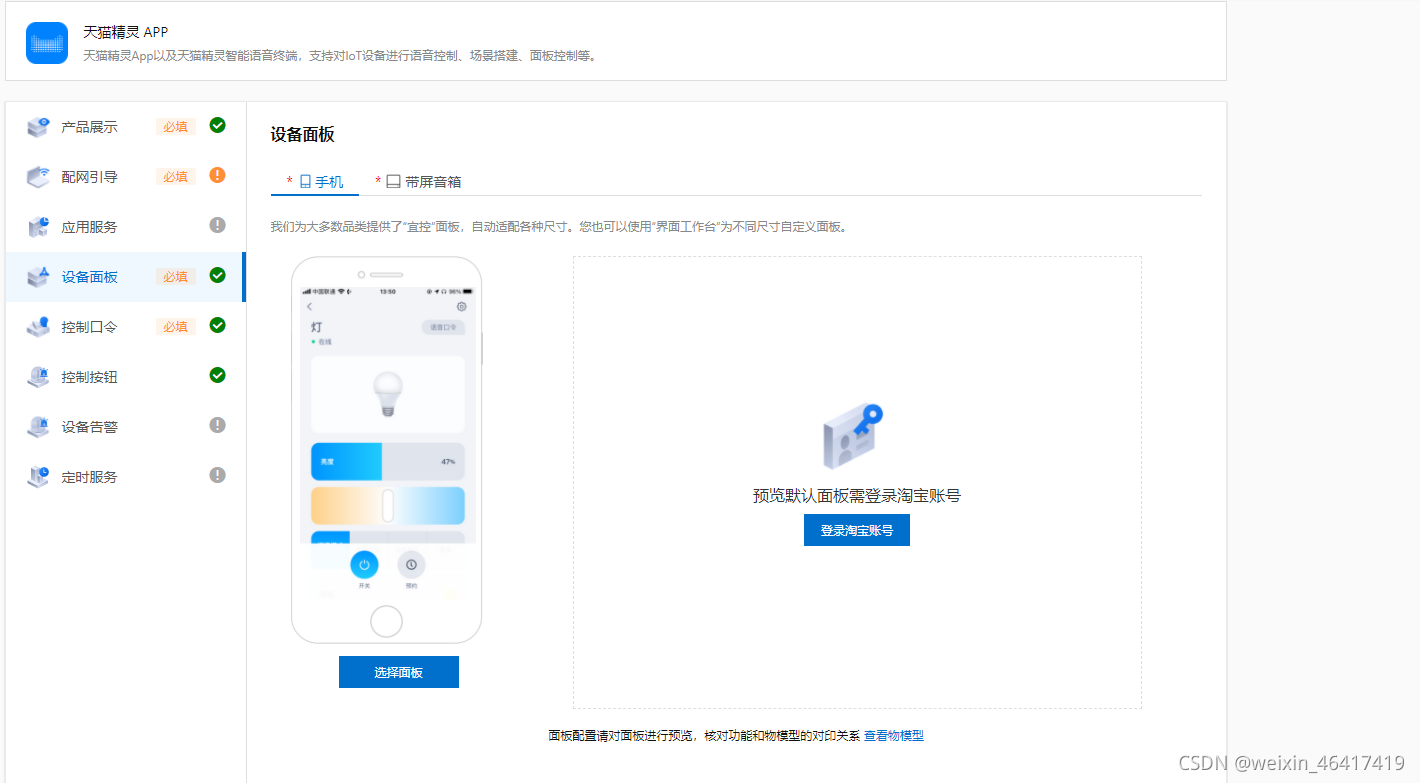Click orange warning status next to 配网引导
The width and height of the screenshot is (1420, 783).
[x=217, y=175]
